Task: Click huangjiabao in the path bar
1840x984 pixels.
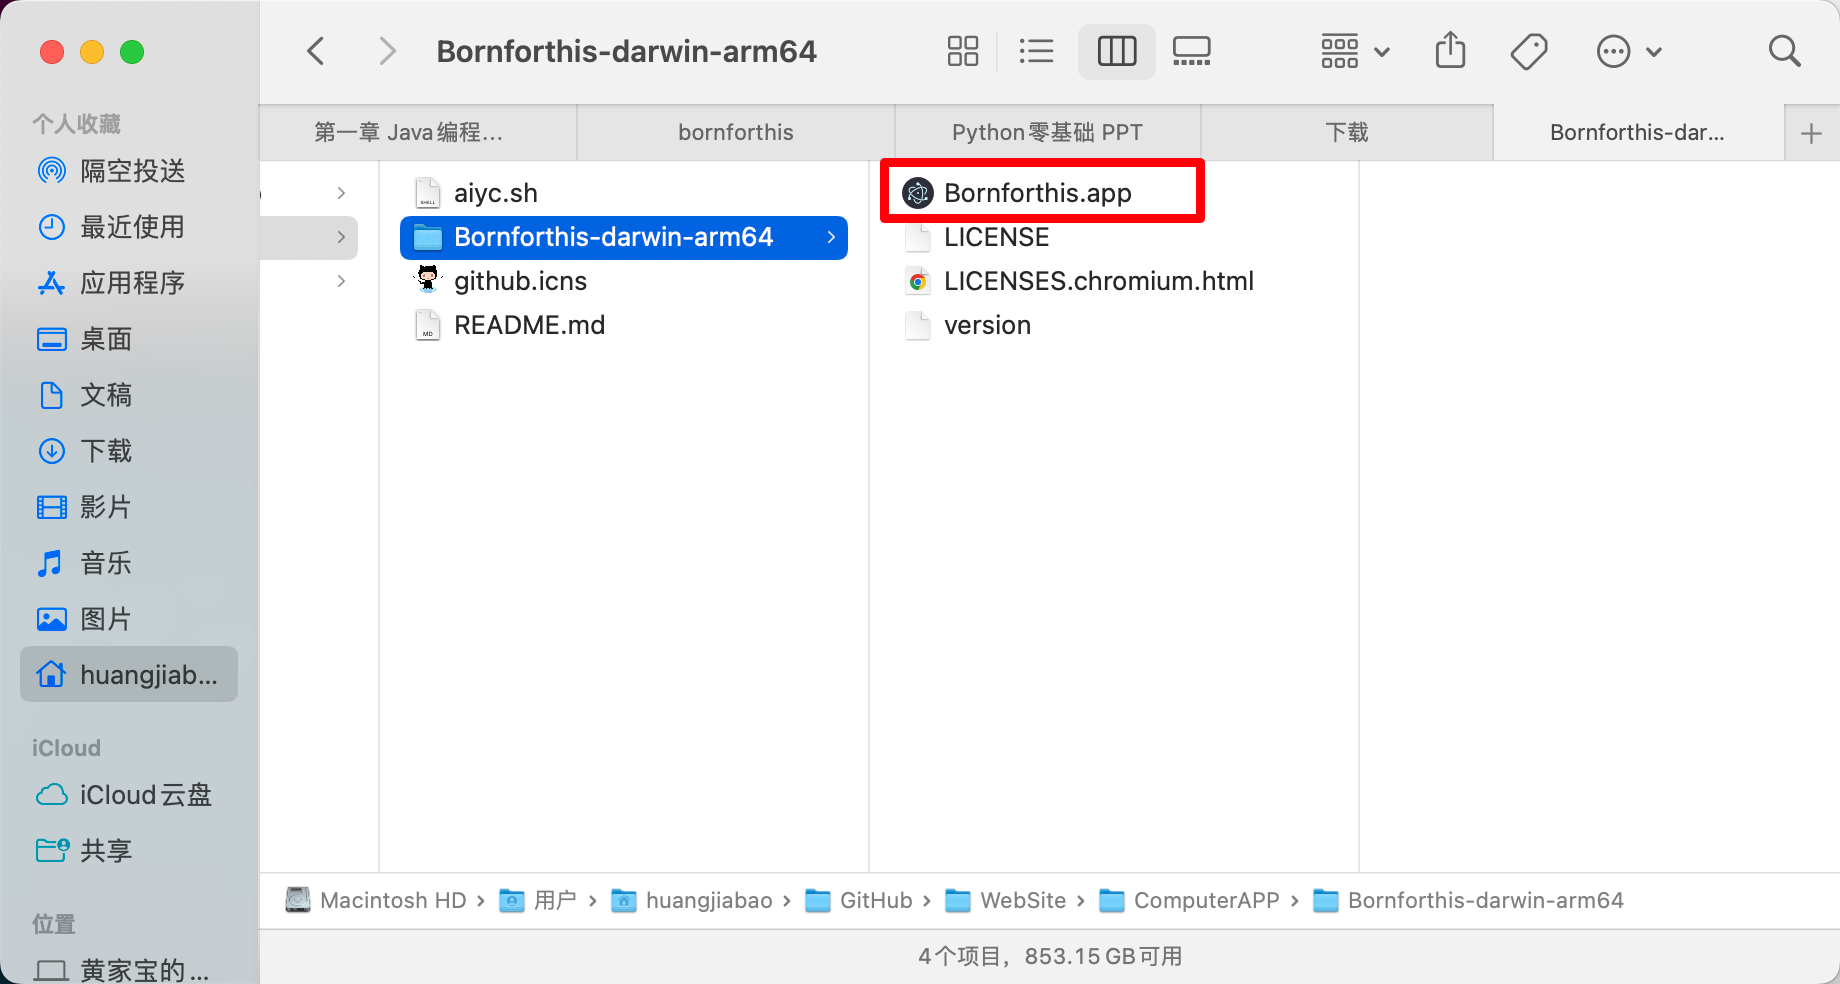Action: coord(692,900)
